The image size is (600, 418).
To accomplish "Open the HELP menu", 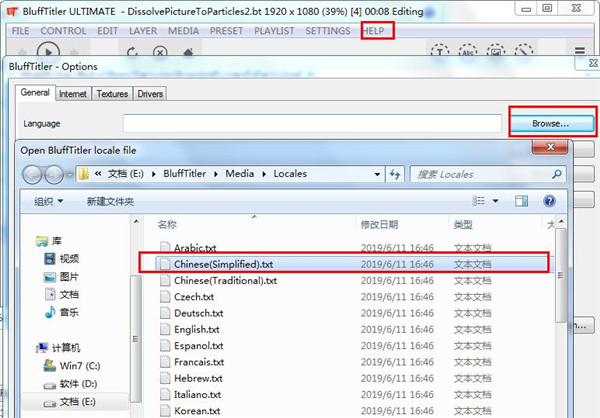I will pos(373,31).
